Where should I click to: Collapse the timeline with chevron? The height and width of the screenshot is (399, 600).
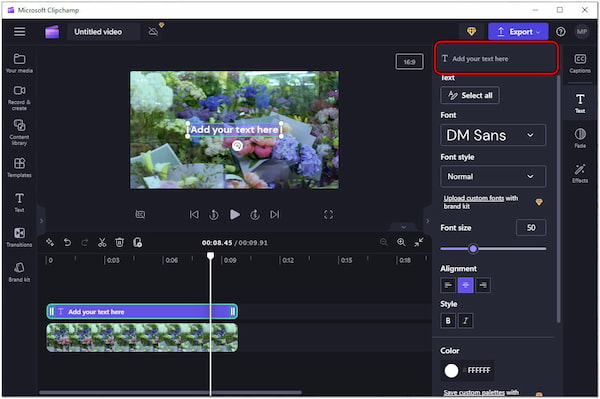(x=403, y=227)
